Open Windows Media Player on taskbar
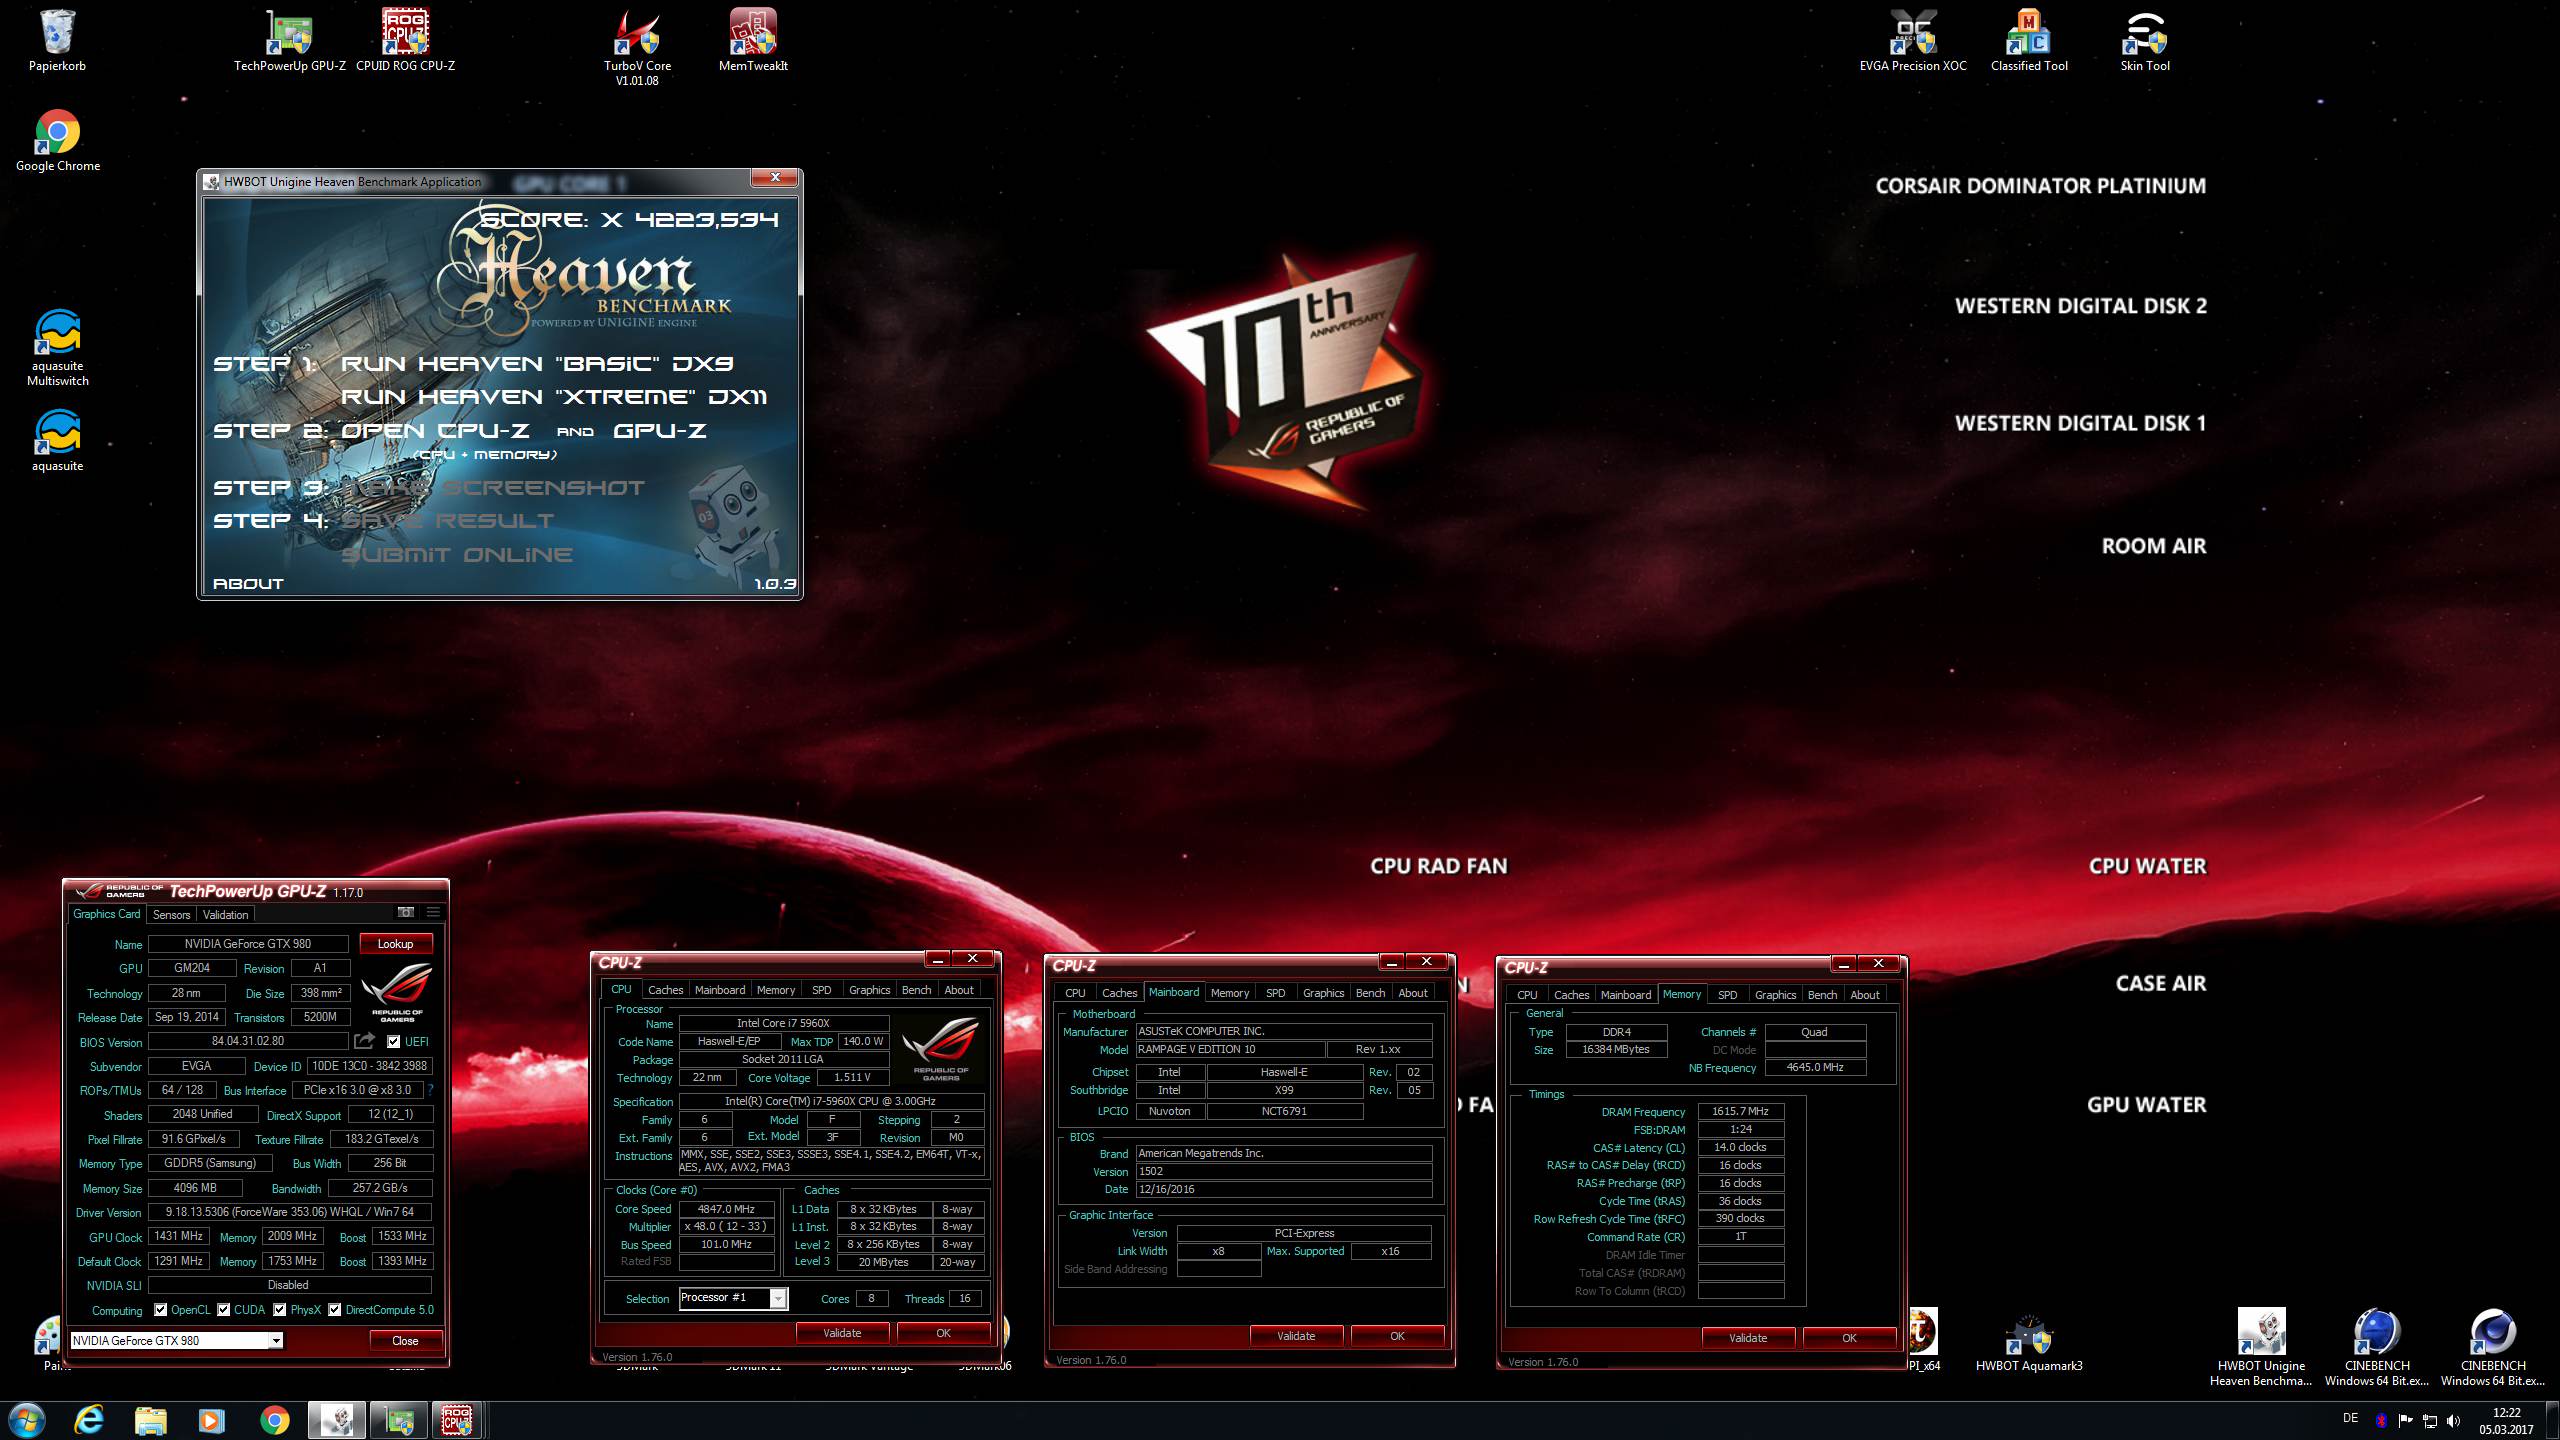Screen dimensions: 2560x1440 coord(211,1420)
